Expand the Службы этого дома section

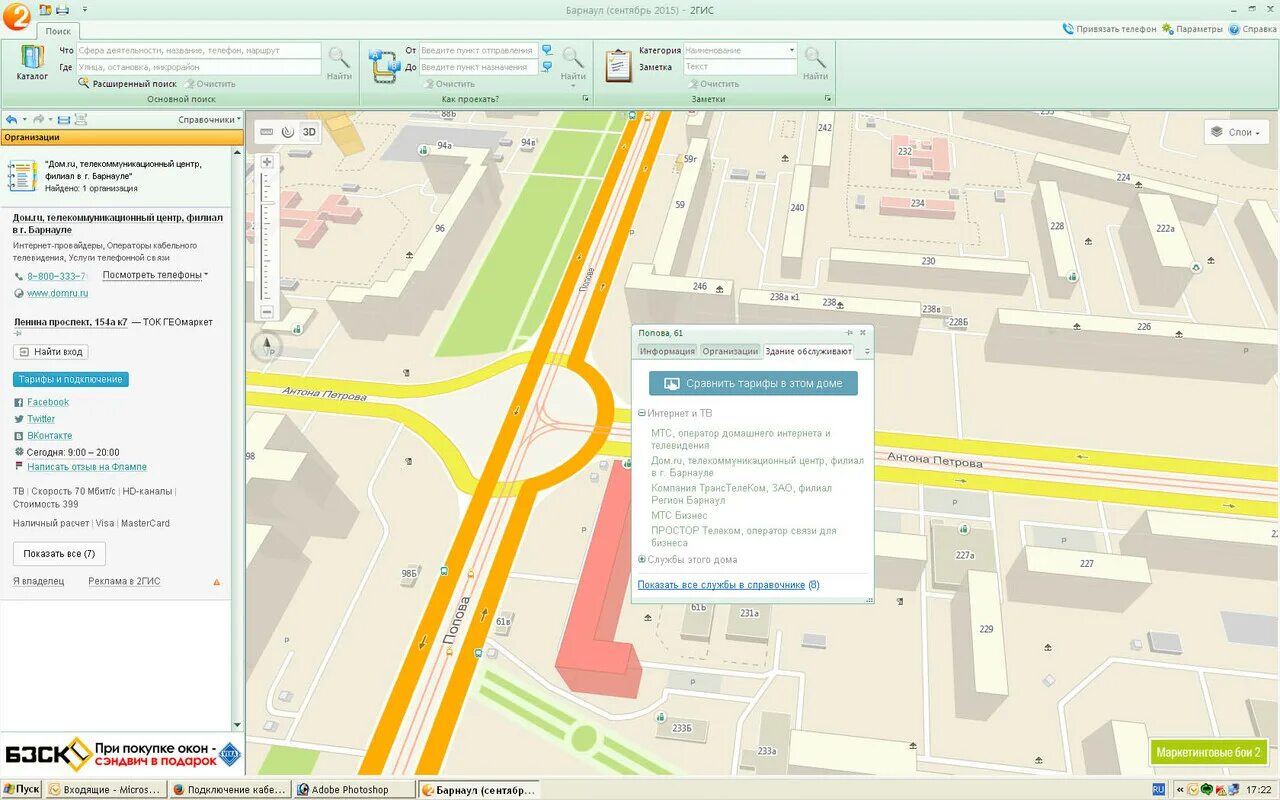642,560
